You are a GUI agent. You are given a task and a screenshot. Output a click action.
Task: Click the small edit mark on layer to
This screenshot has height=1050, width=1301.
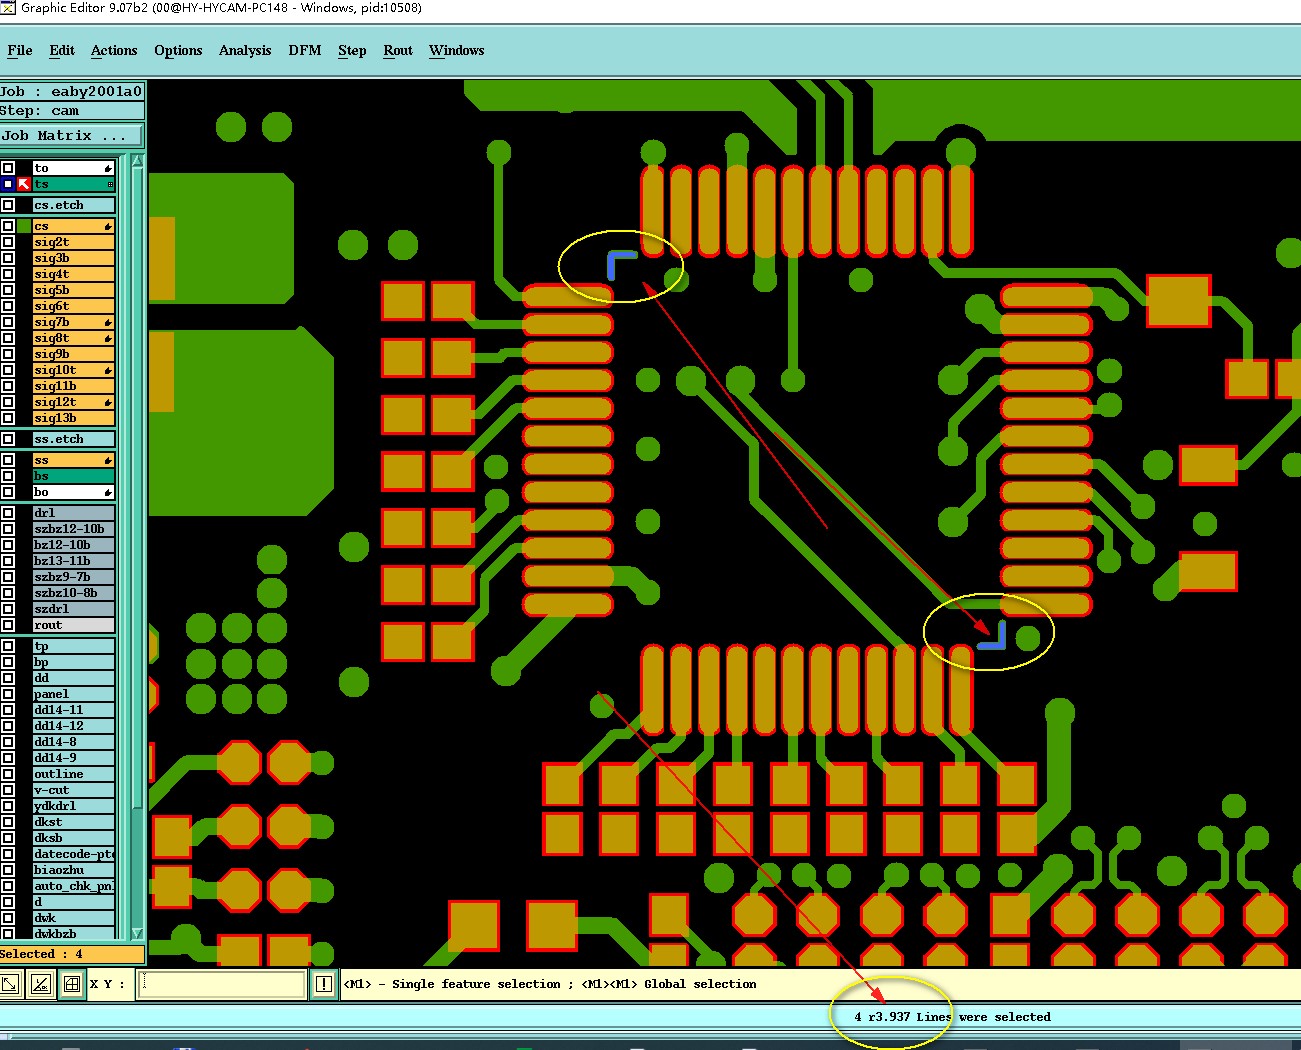[x=108, y=168]
